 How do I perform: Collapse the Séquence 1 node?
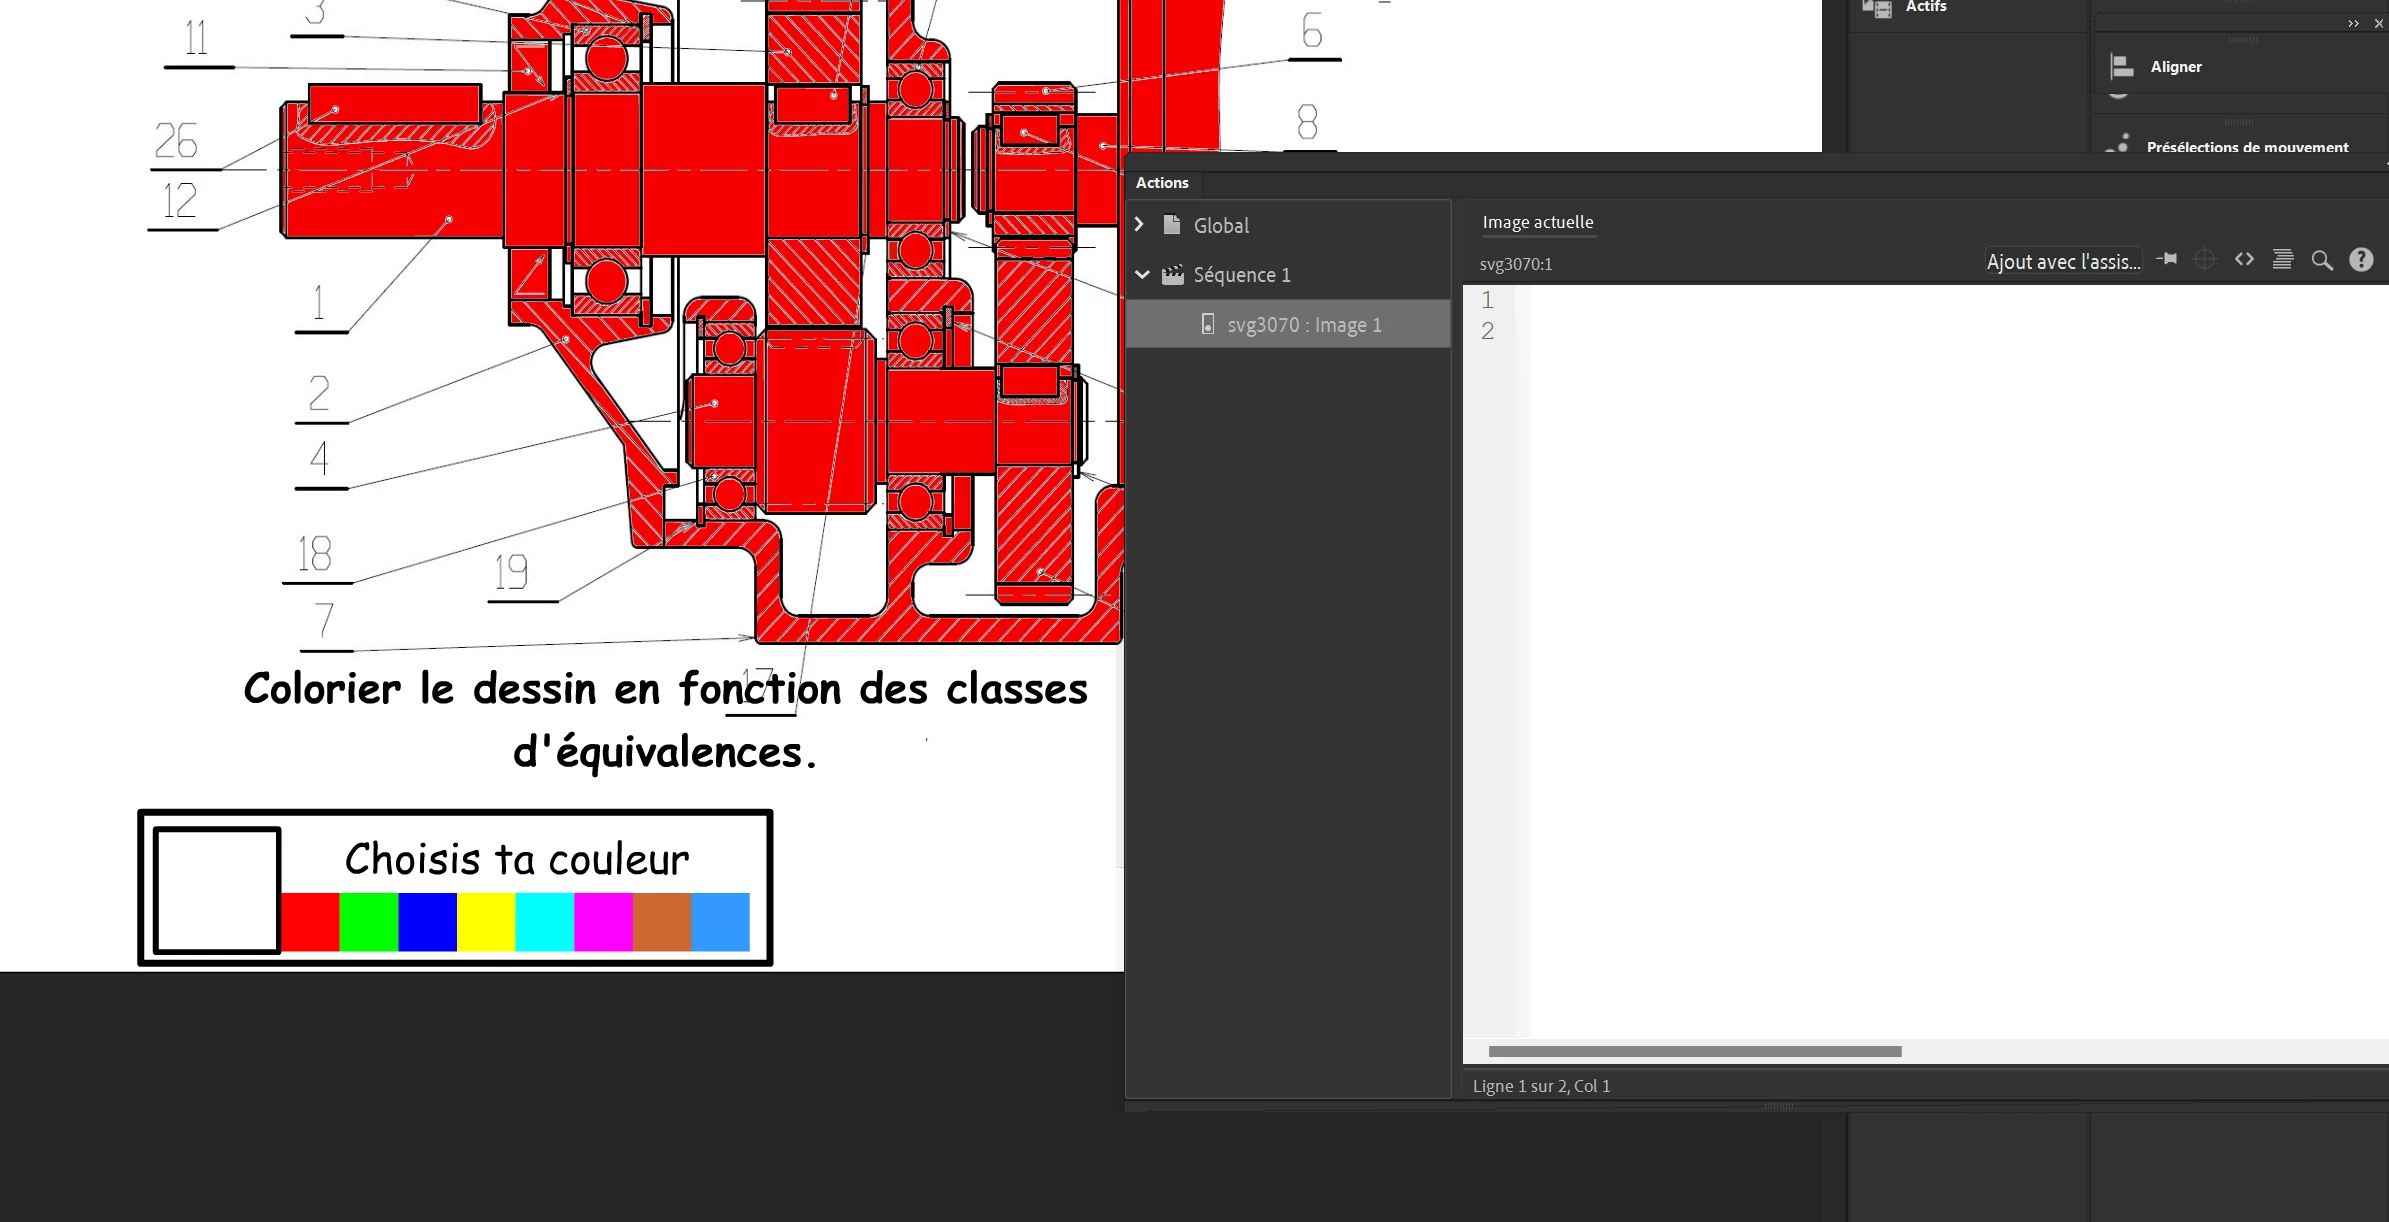click(1142, 275)
